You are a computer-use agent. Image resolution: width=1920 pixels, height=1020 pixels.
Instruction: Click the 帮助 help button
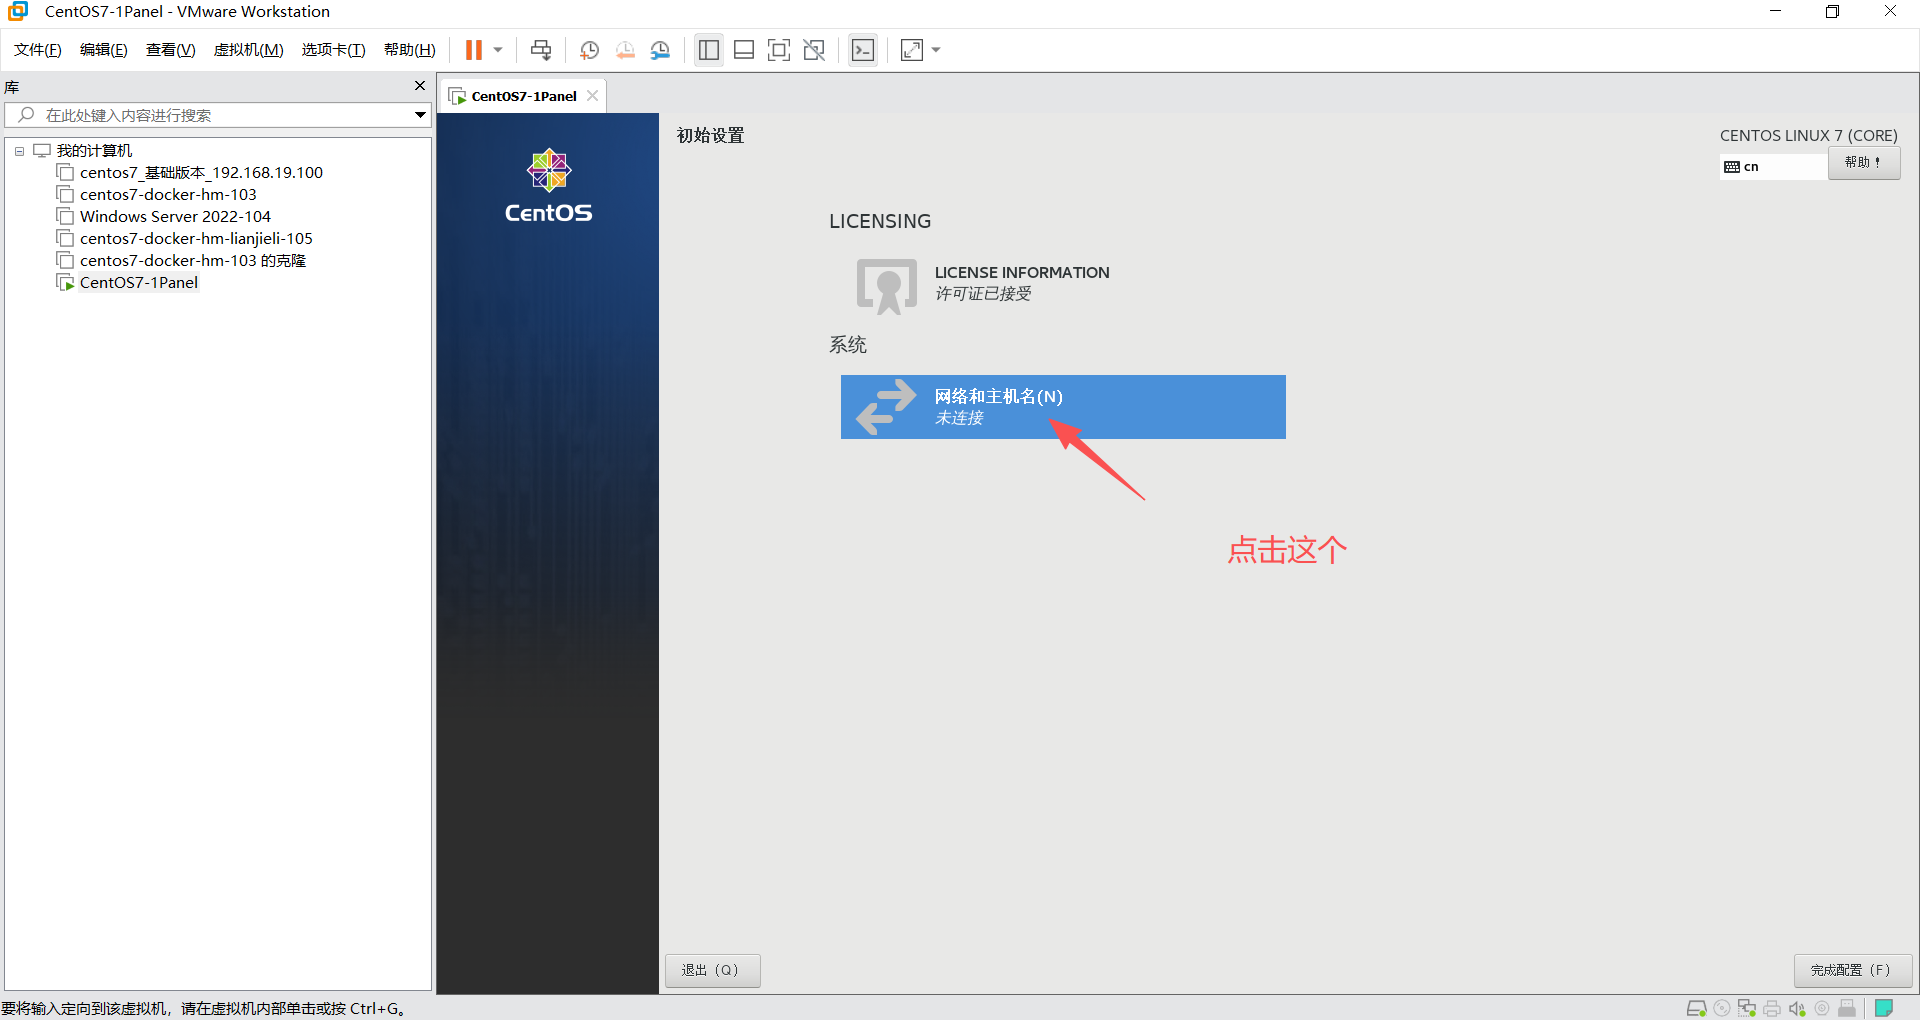[x=1864, y=163]
